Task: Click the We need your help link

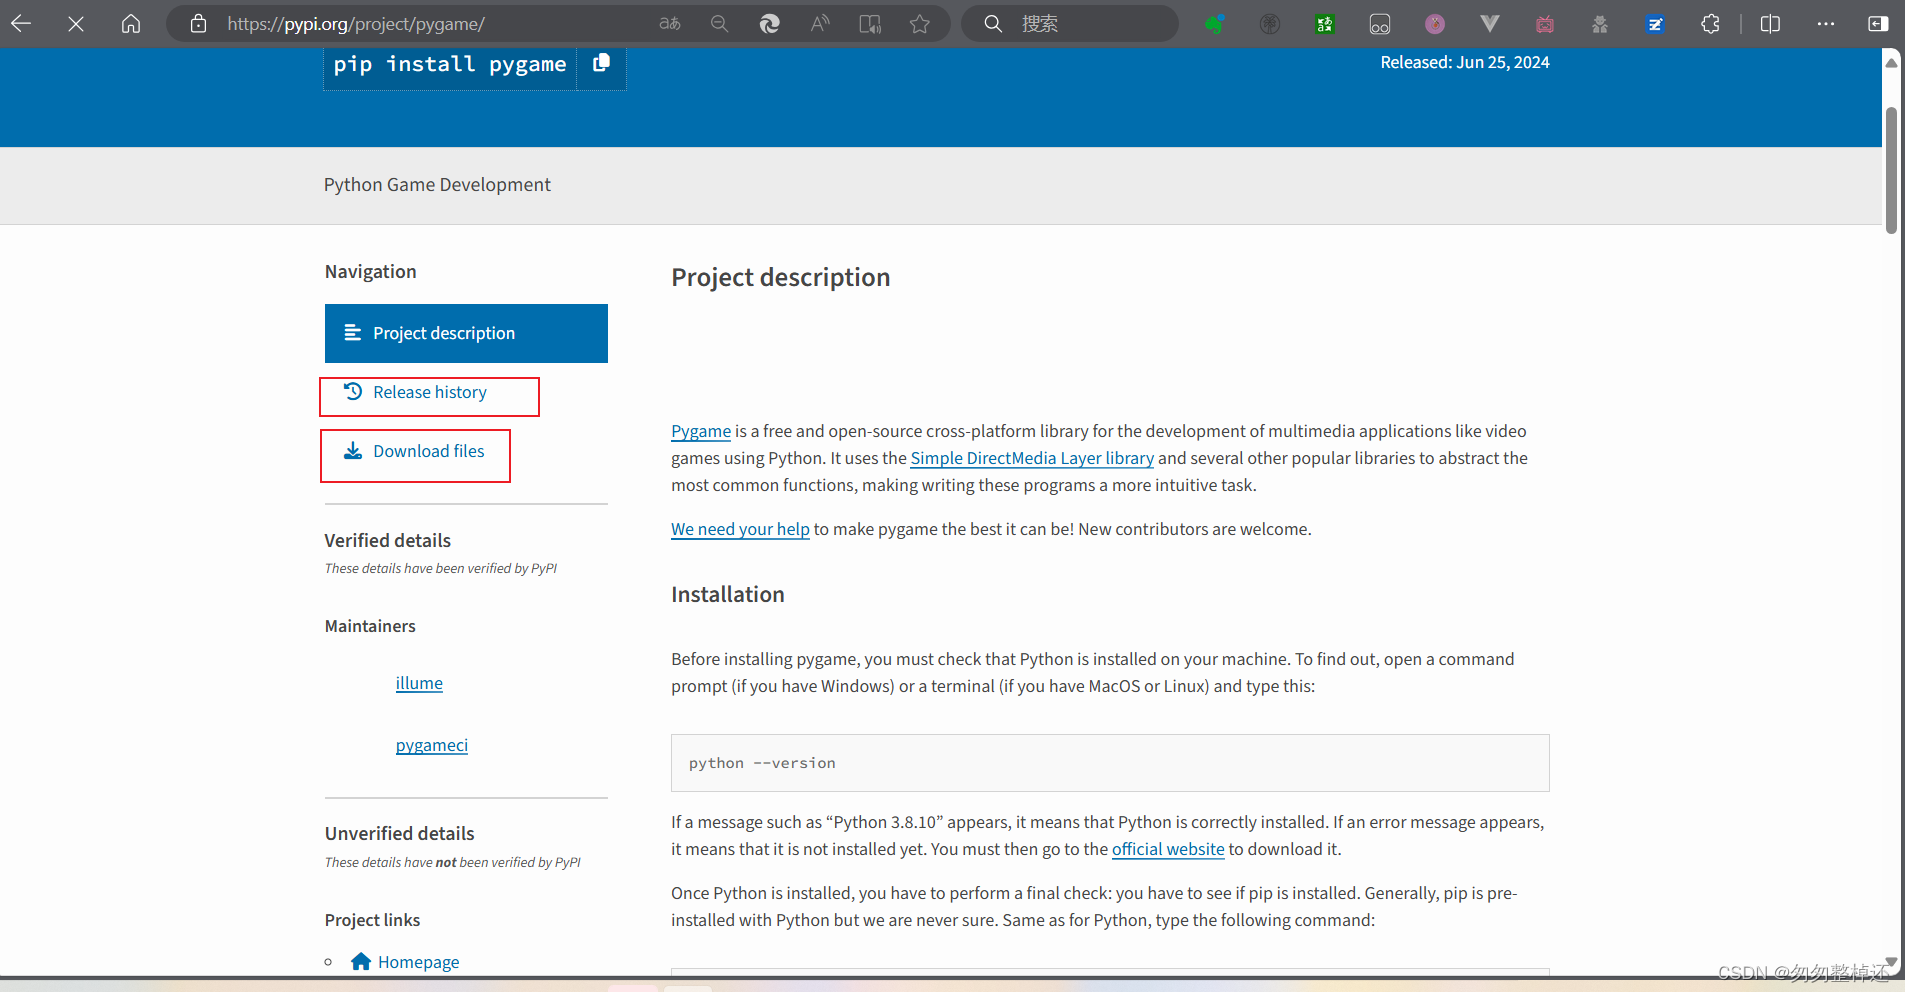Action: [x=740, y=529]
